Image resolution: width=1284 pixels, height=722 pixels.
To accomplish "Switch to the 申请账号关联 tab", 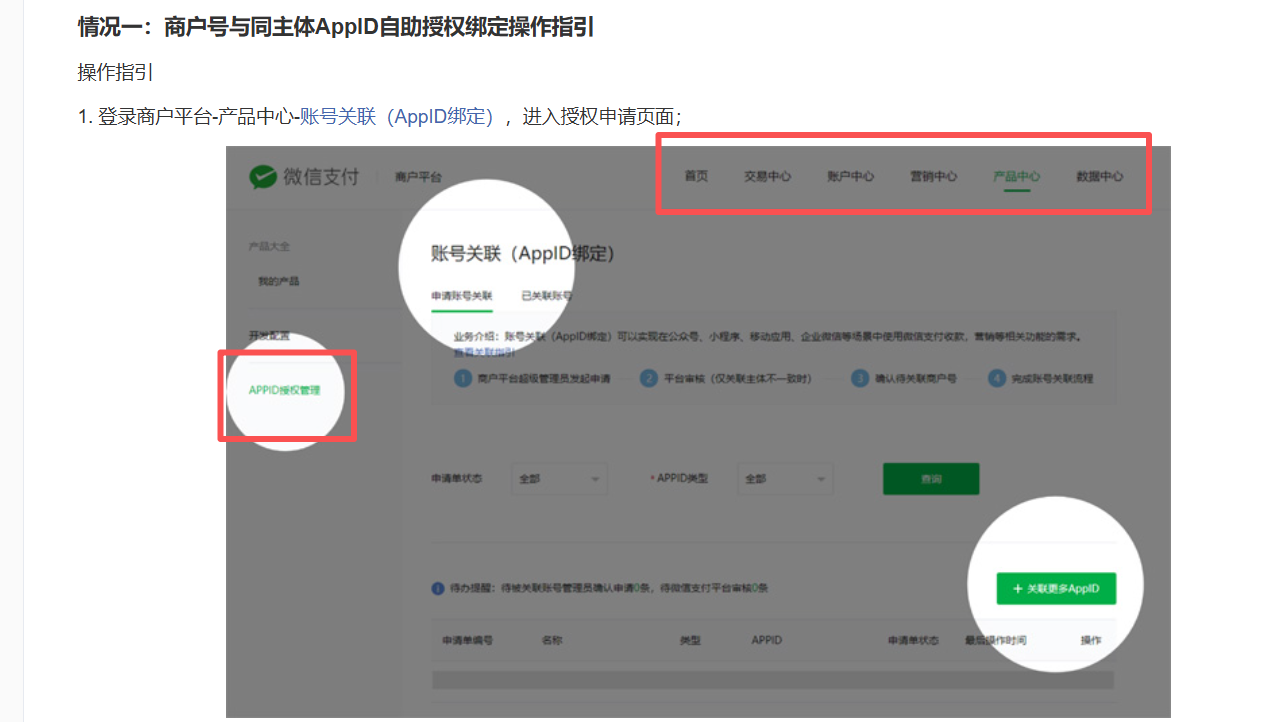I will [x=462, y=296].
